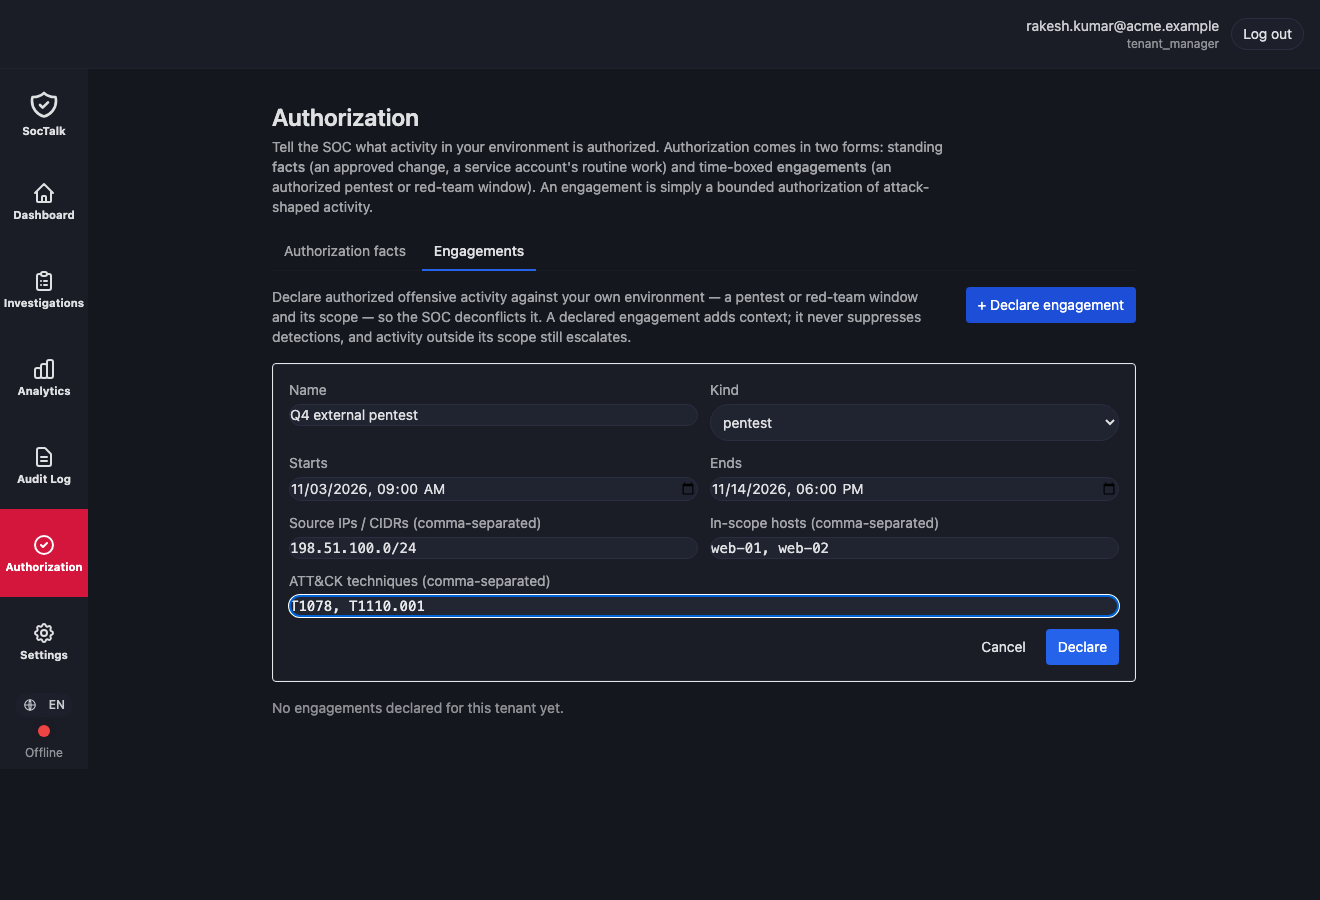Focus the In-scope hosts field
The height and width of the screenshot is (900, 1320).
tap(914, 548)
